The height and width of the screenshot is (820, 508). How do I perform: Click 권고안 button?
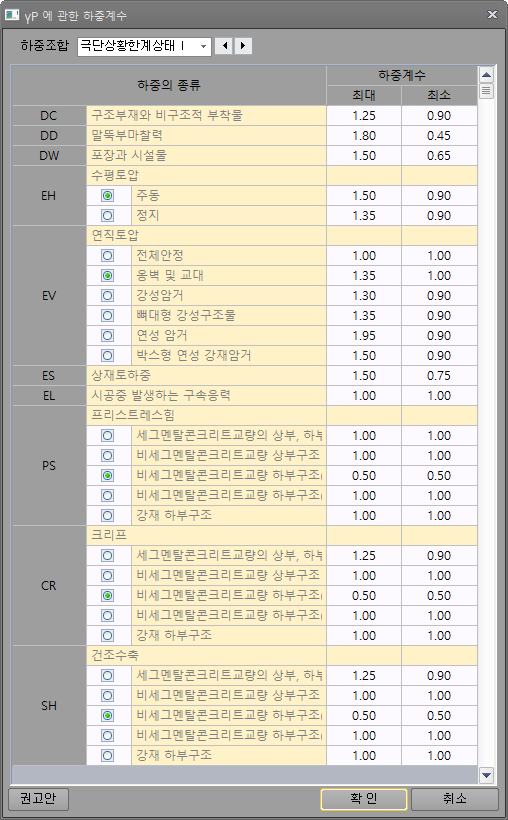38,799
